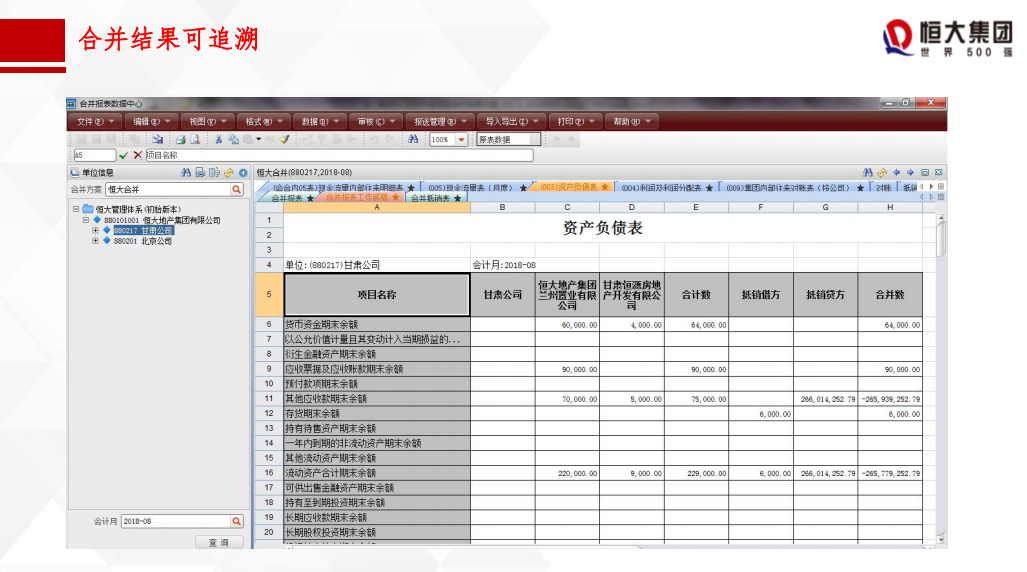Switch to 合并报表工作底稿 sub-tab

[362, 198]
